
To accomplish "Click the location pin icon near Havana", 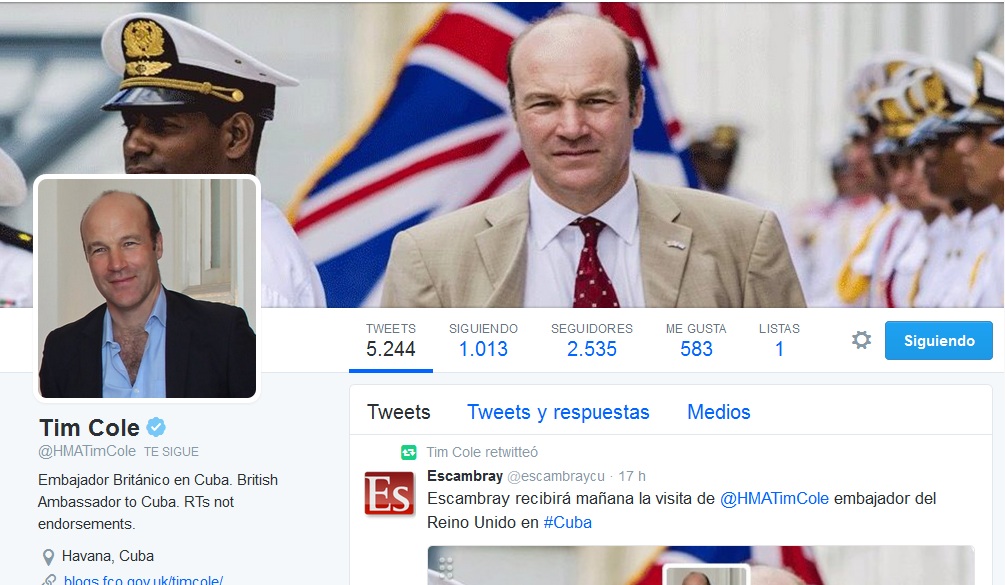I will click(x=48, y=556).
